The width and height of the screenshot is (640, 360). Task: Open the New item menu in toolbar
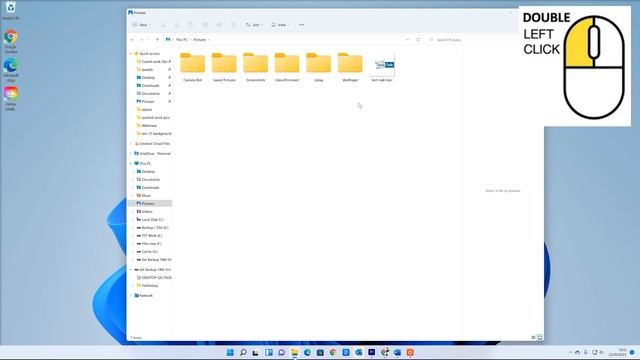[x=141, y=25]
